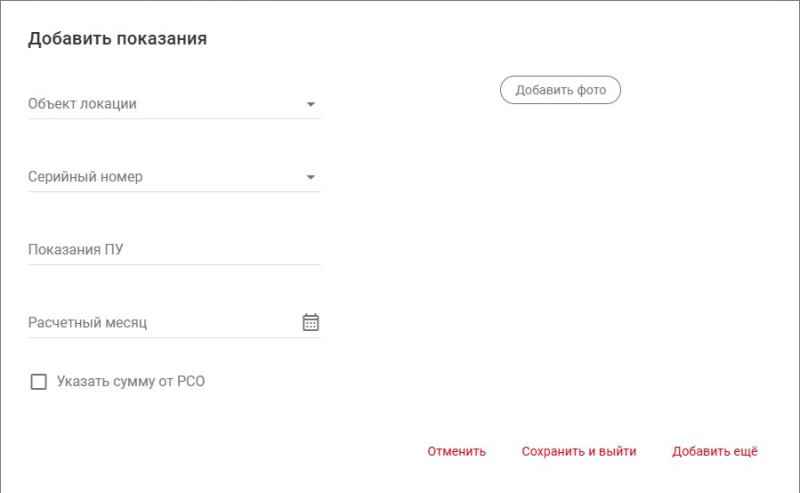This screenshot has height=493, width=800.
Task: Click "Сохранить и выйти"
Action: point(578,451)
